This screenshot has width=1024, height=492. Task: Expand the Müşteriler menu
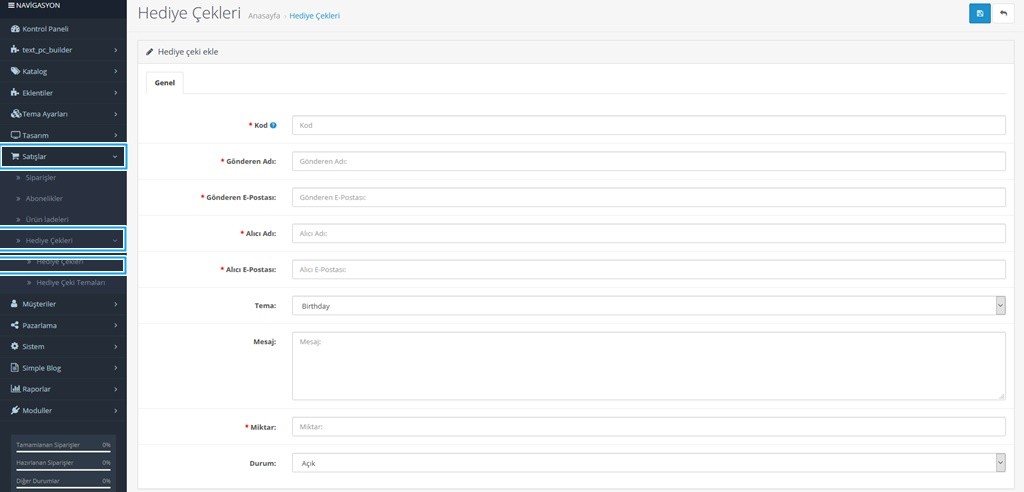point(63,304)
